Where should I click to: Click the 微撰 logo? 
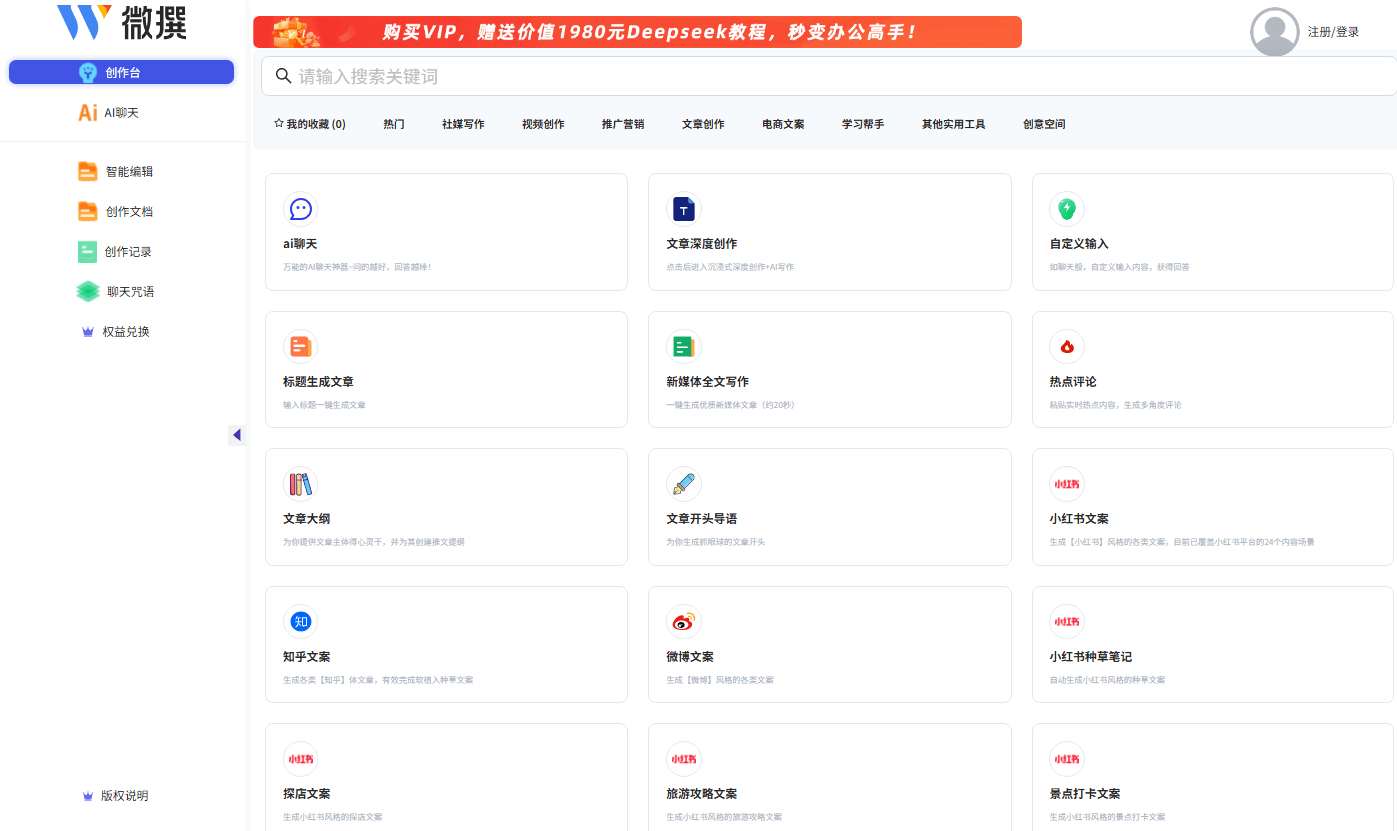(121, 21)
